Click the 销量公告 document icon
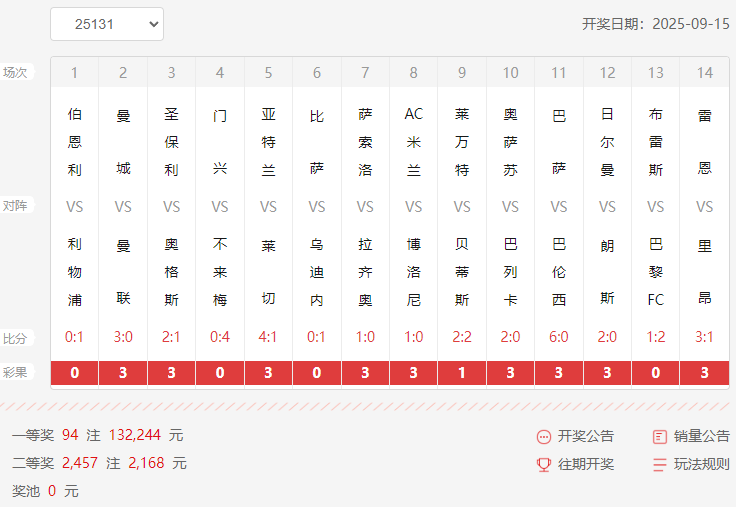This screenshot has height=507, width=736. (x=659, y=437)
